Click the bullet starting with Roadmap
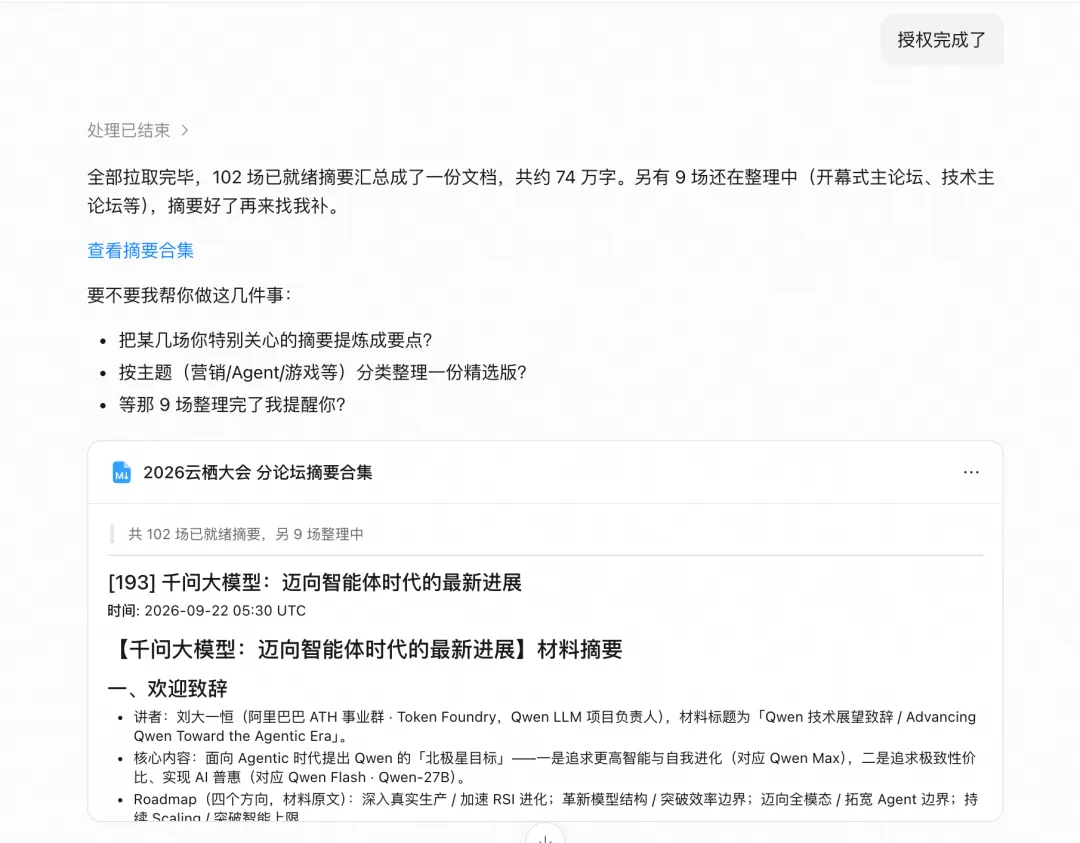The image size is (1080, 843). (x=555, y=807)
